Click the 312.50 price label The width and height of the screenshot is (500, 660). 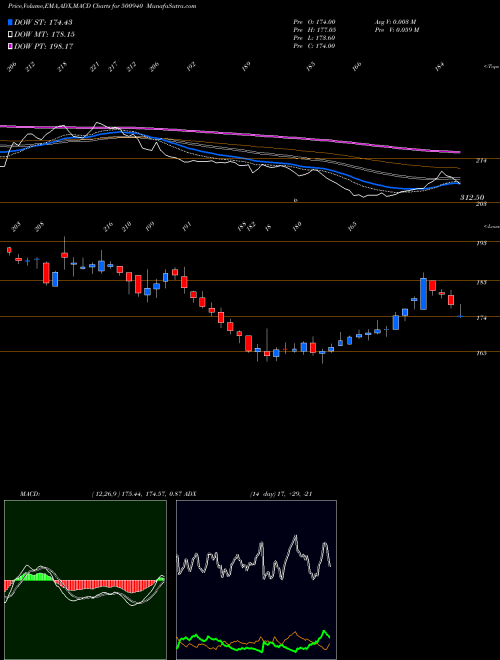[x=472, y=197]
